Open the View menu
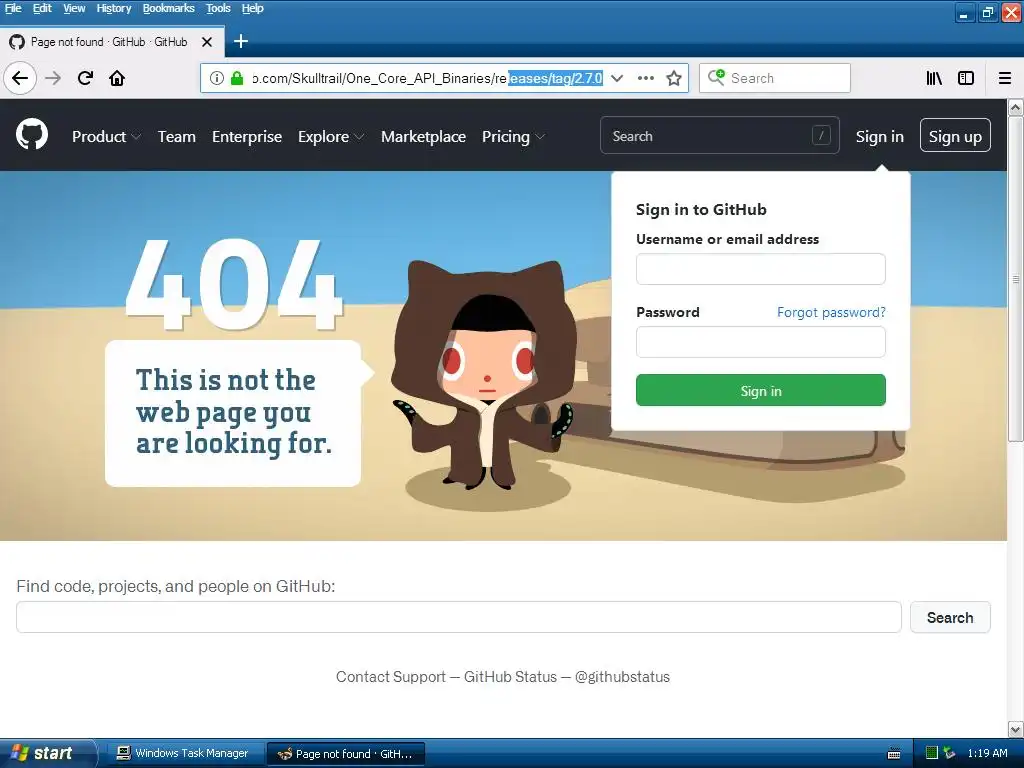1024x768 pixels. (74, 8)
